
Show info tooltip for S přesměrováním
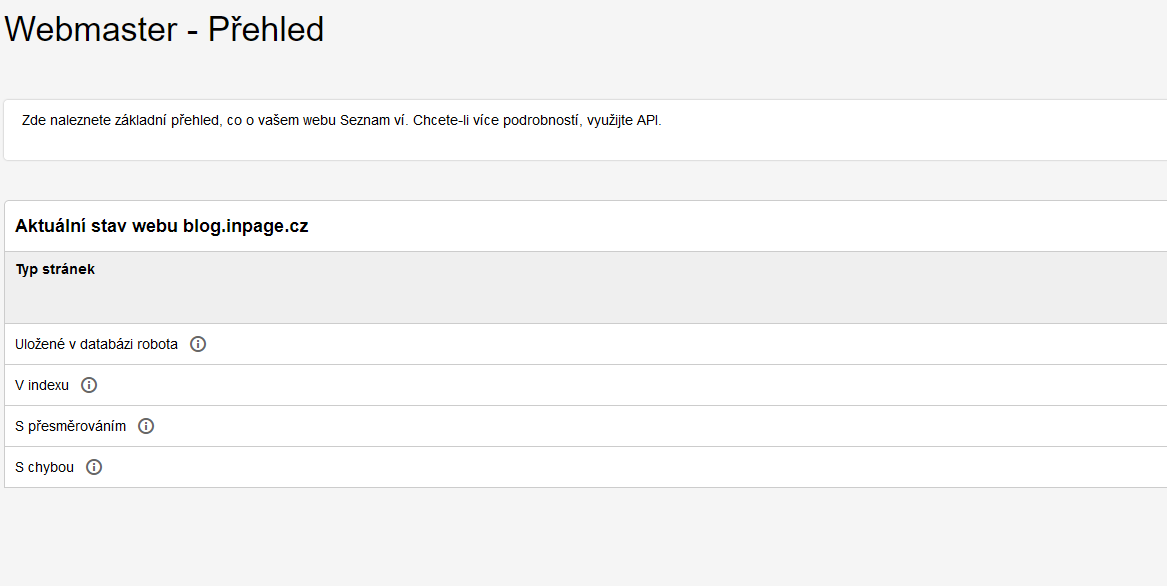point(146,426)
